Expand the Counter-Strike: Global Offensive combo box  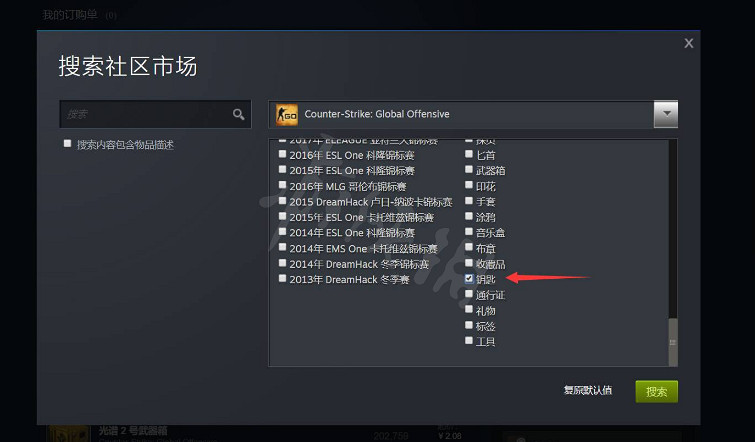click(473, 114)
